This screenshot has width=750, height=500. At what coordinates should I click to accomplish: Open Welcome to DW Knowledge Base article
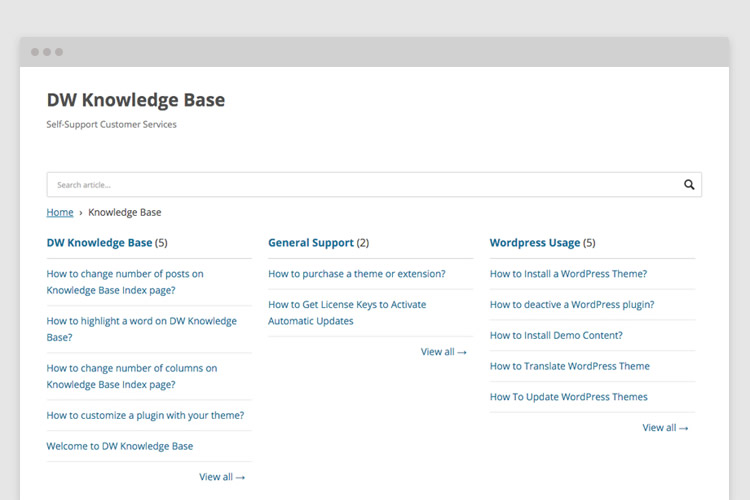coord(120,446)
